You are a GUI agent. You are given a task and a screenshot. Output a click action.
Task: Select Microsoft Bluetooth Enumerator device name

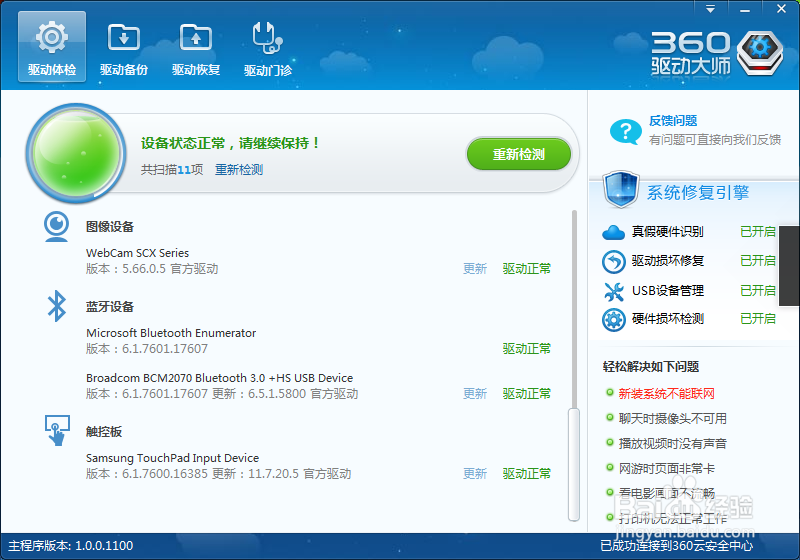tap(171, 333)
